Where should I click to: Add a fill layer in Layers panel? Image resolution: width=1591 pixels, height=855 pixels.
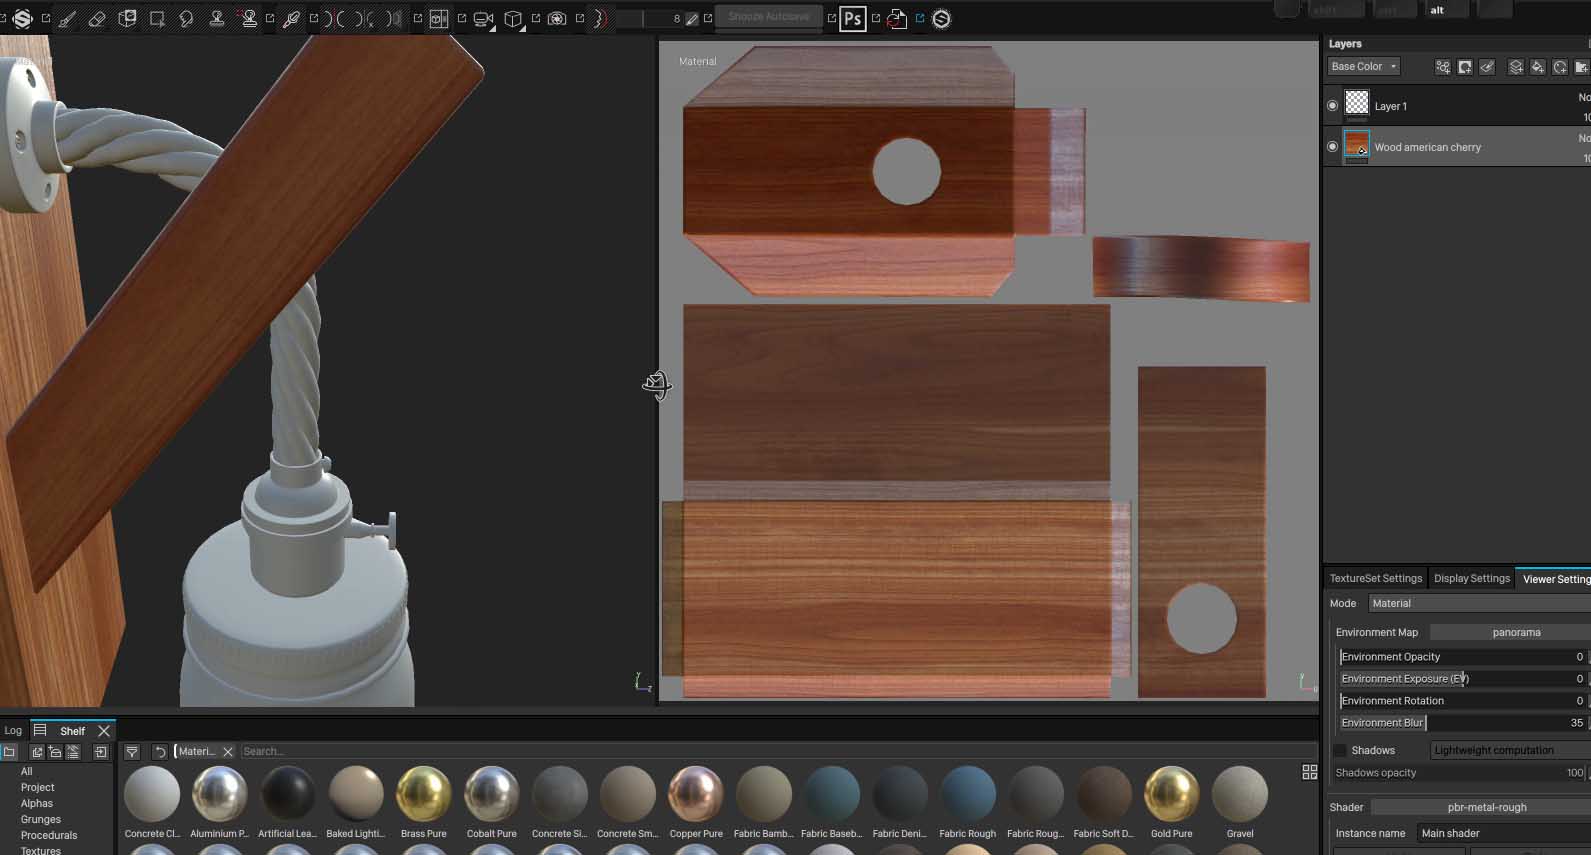coord(1537,67)
